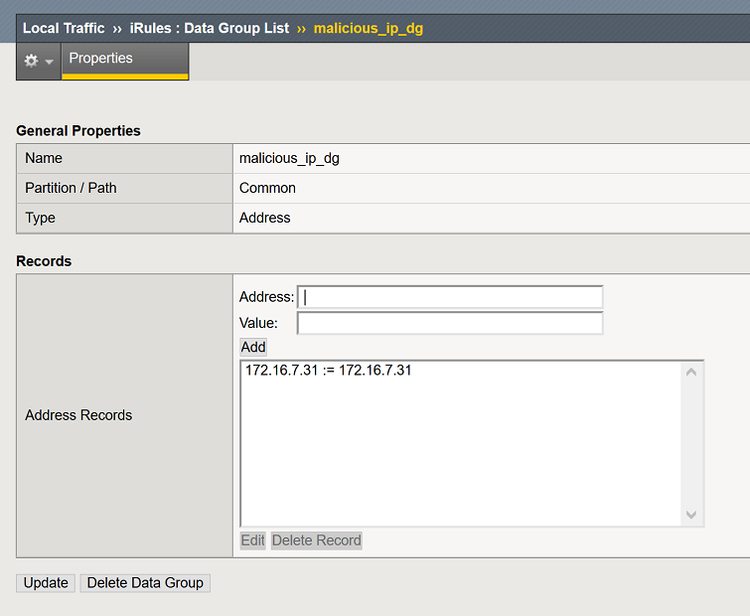Image resolution: width=750 pixels, height=616 pixels.
Task: Select the 172.16.7.31 record entry
Action: coord(328,371)
